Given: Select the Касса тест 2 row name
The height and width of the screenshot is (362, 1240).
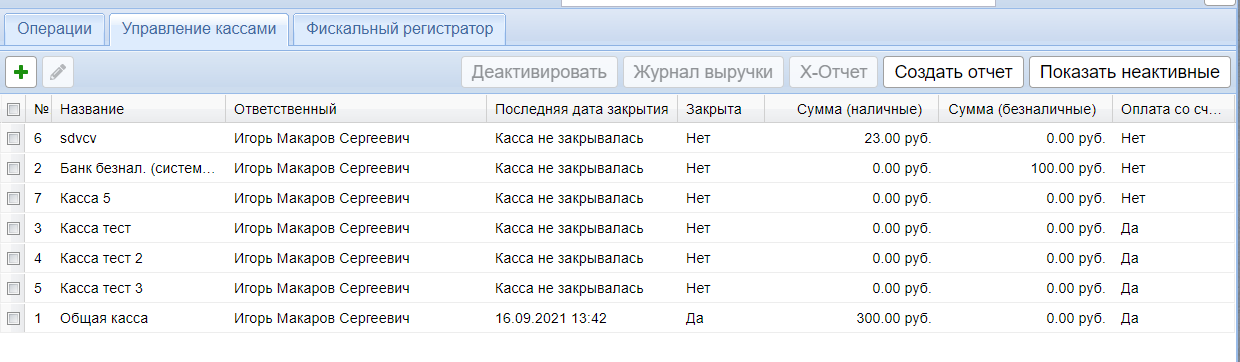Looking at the screenshot, I should (x=101, y=258).
